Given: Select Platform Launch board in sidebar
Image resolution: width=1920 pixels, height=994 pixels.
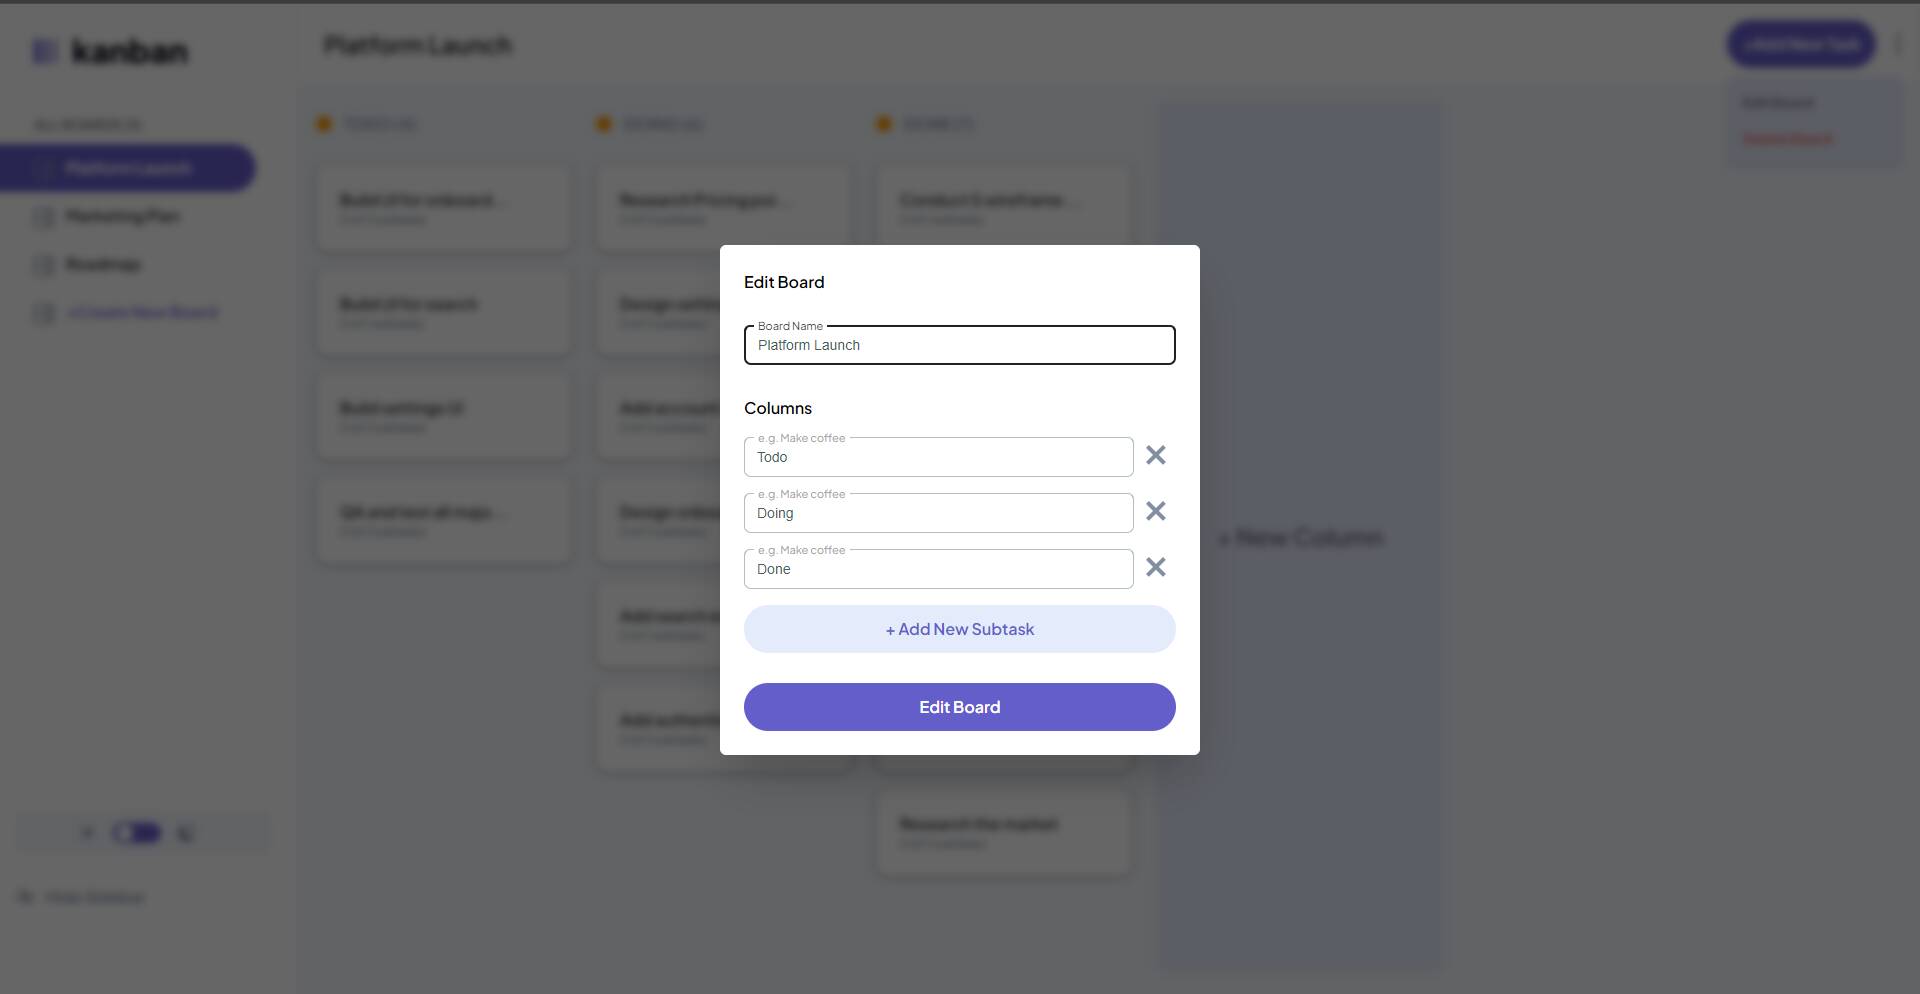Looking at the screenshot, I should pyautogui.click(x=127, y=168).
